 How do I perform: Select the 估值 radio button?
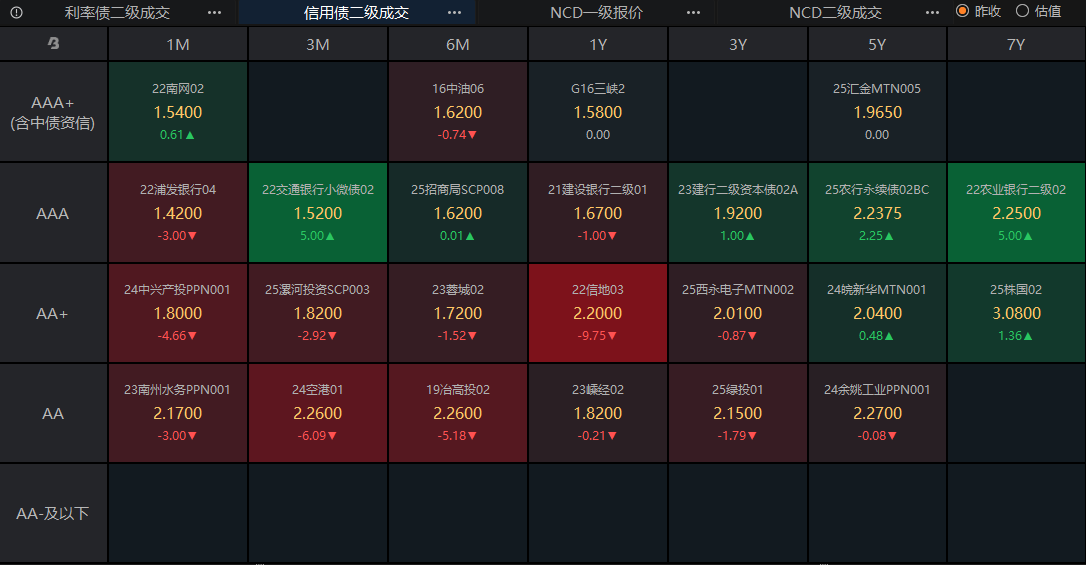tap(1022, 11)
